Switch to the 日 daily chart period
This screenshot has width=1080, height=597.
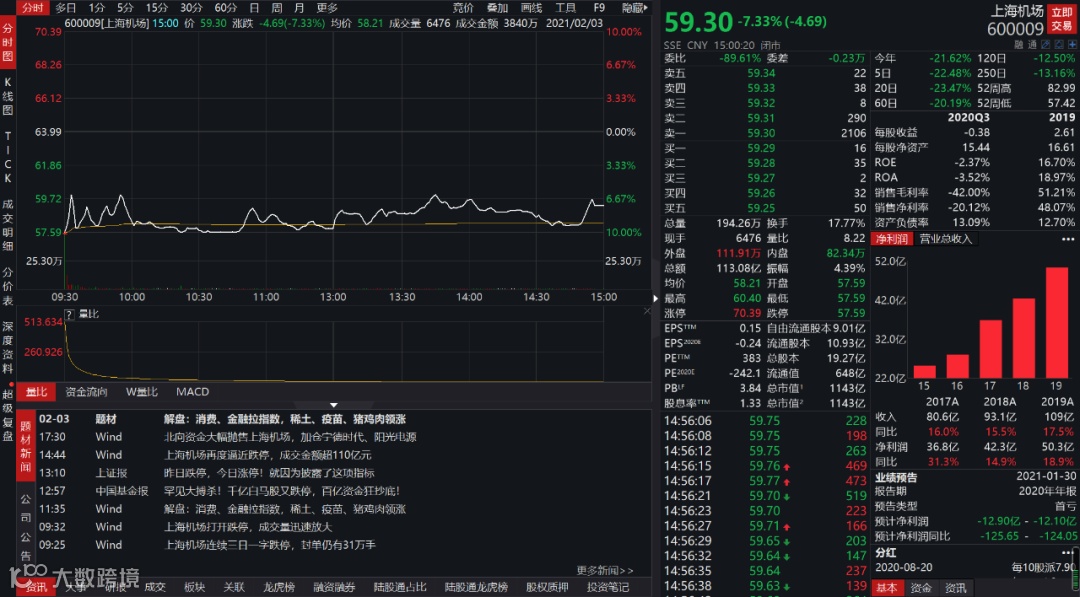254,8
